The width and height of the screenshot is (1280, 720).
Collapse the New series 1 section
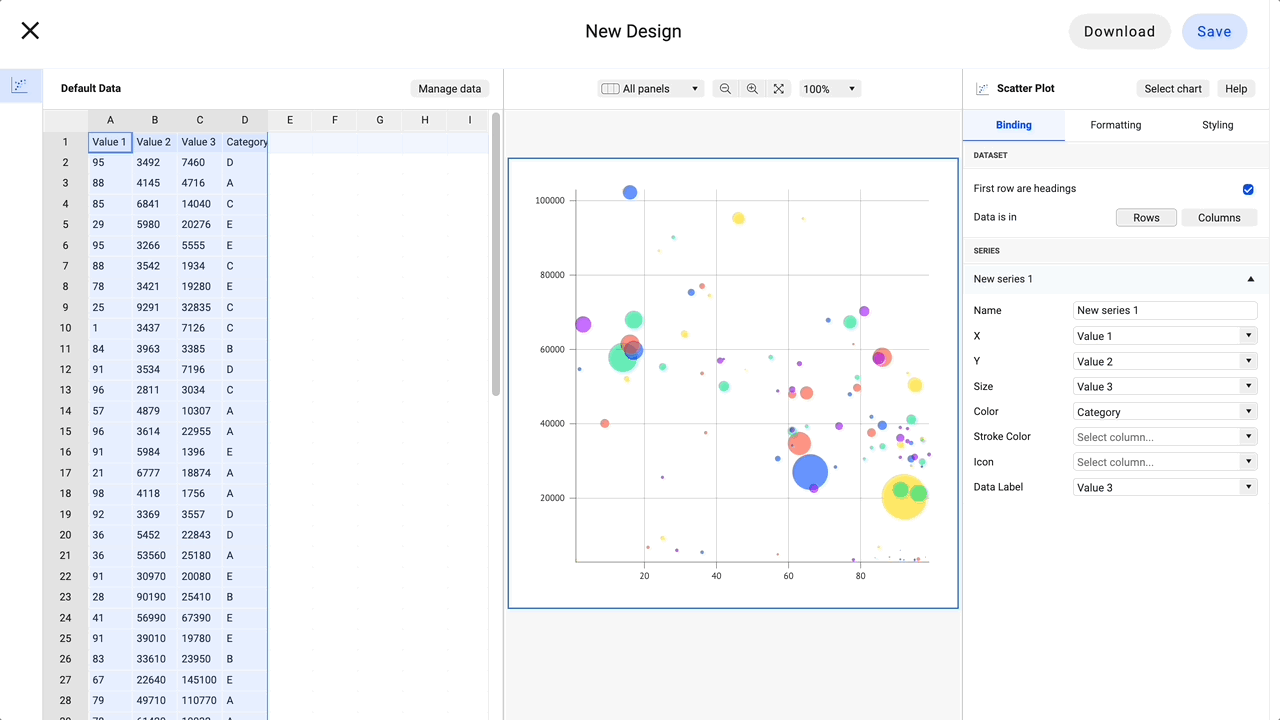[x=1250, y=279]
